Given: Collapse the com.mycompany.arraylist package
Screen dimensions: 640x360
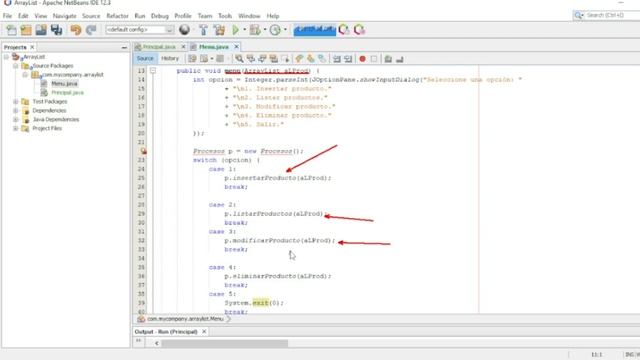Looking at the screenshot, I should pyautogui.click(x=25, y=75).
